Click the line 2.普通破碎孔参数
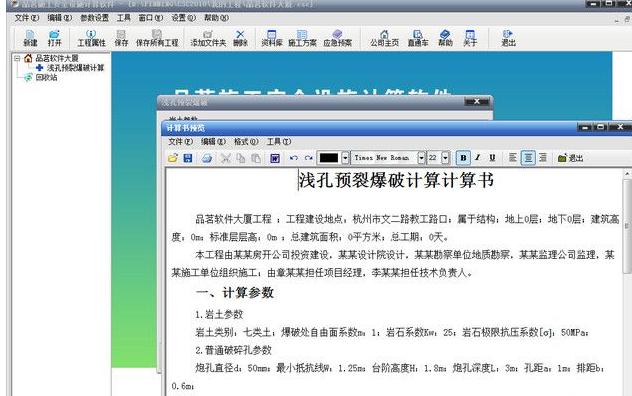 (x=233, y=350)
